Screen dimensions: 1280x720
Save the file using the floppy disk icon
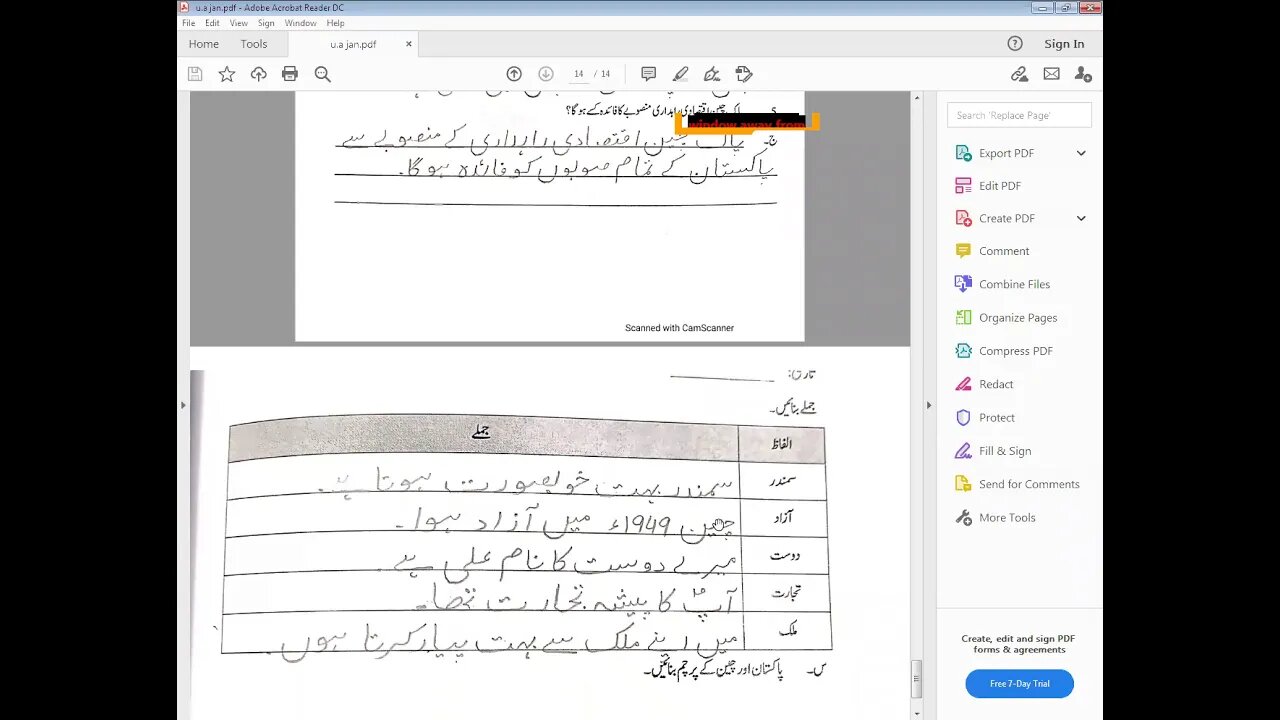coord(195,74)
